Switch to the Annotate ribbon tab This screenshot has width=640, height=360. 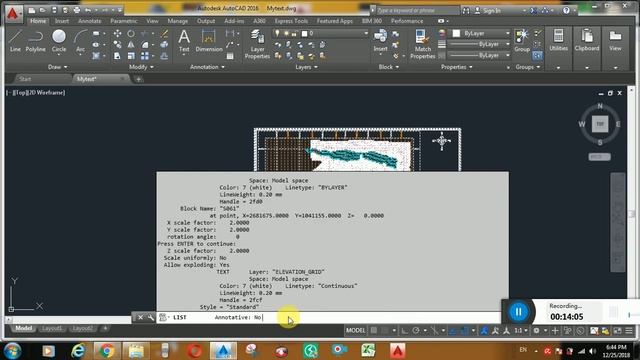coord(89,21)
